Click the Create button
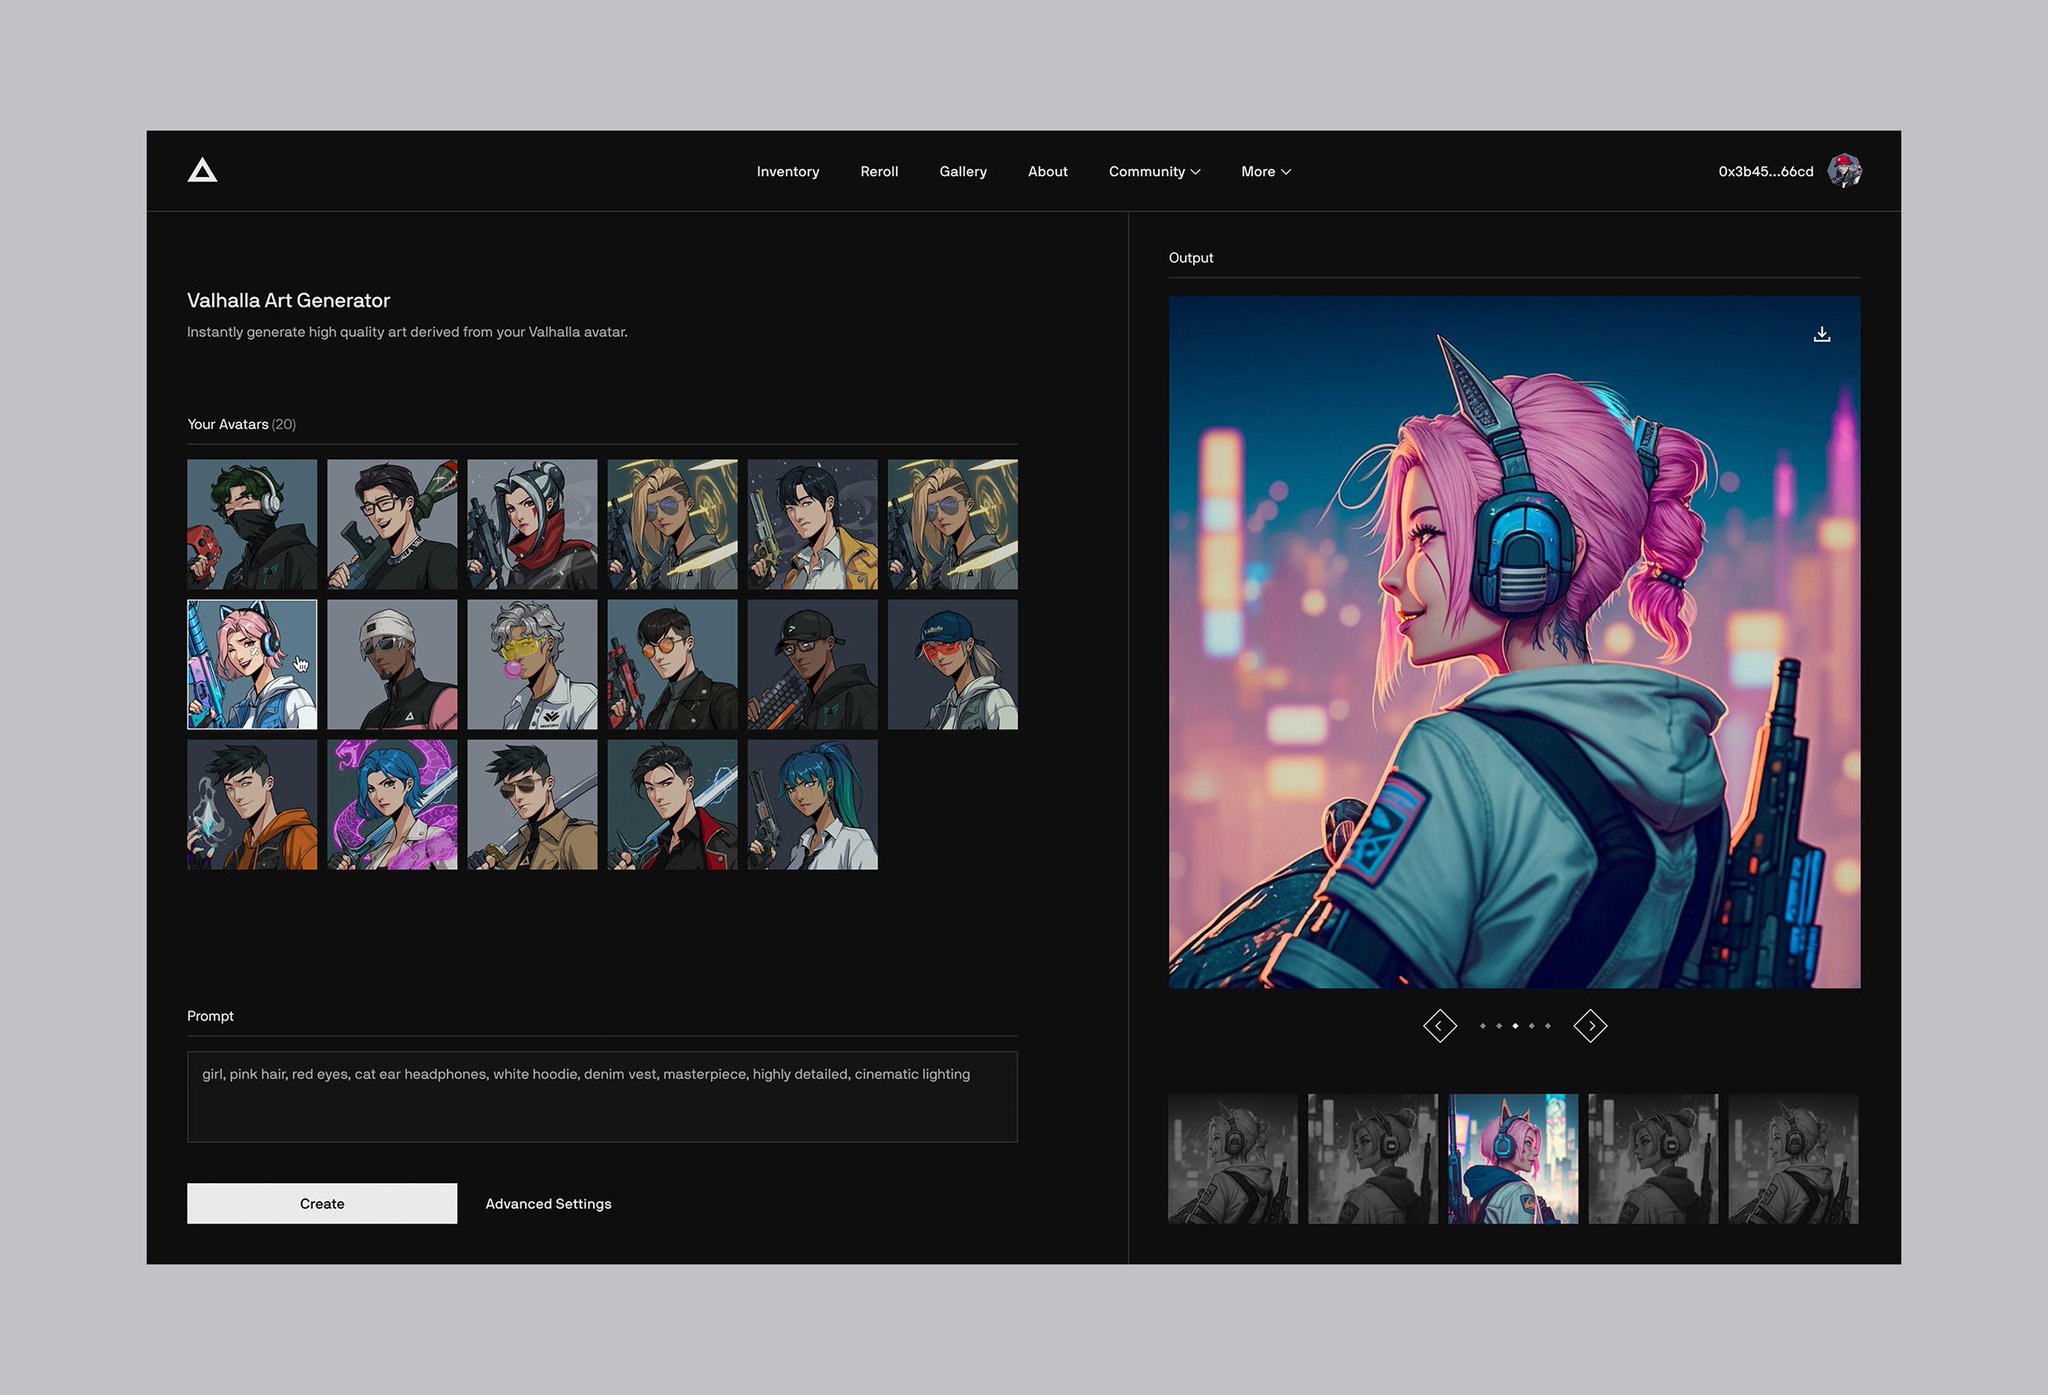The width and height of the screenshot is (2048, 1395). point(322,1203)
